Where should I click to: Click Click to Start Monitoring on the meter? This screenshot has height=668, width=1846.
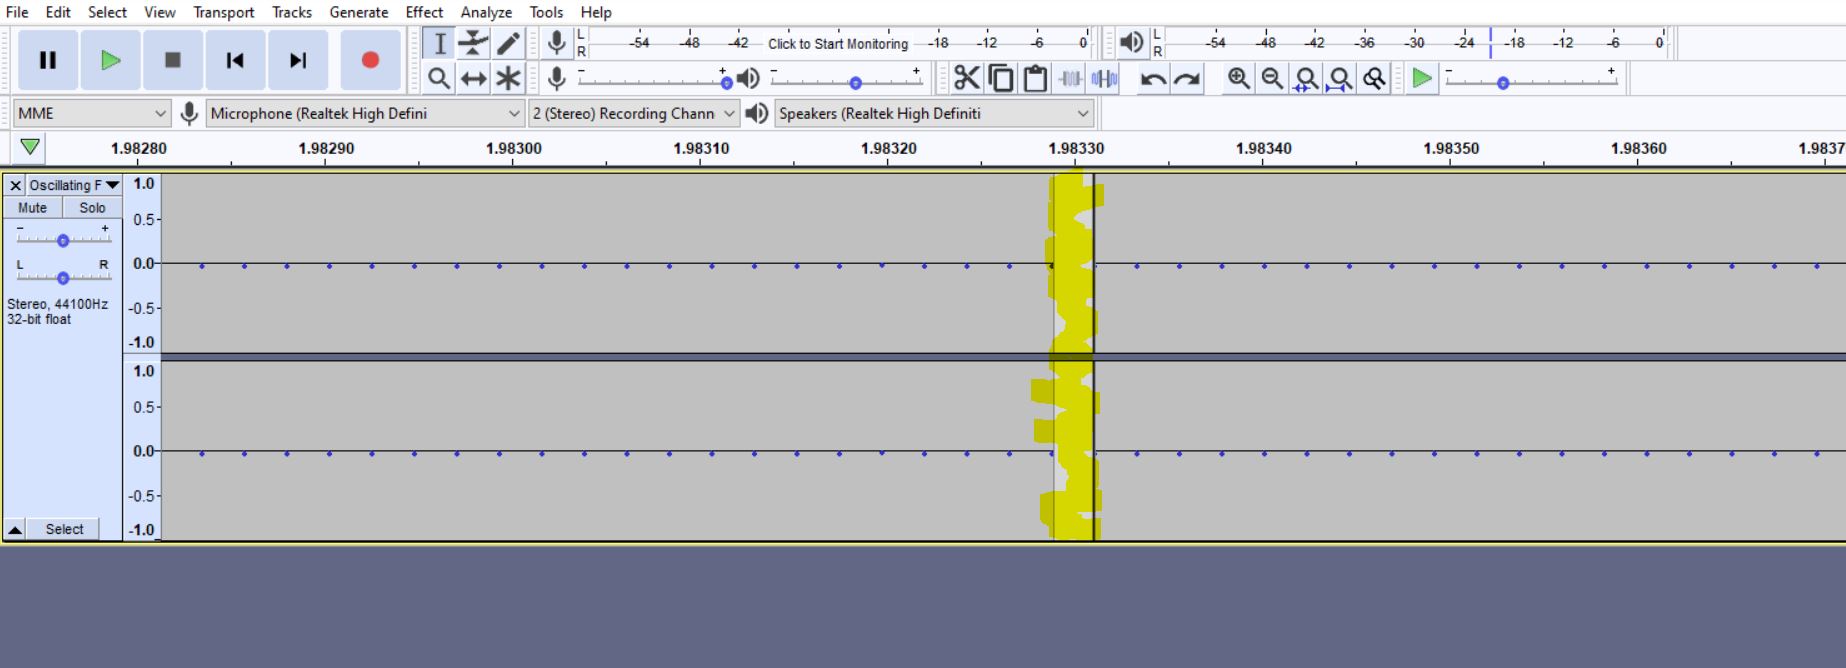point(837,44)
